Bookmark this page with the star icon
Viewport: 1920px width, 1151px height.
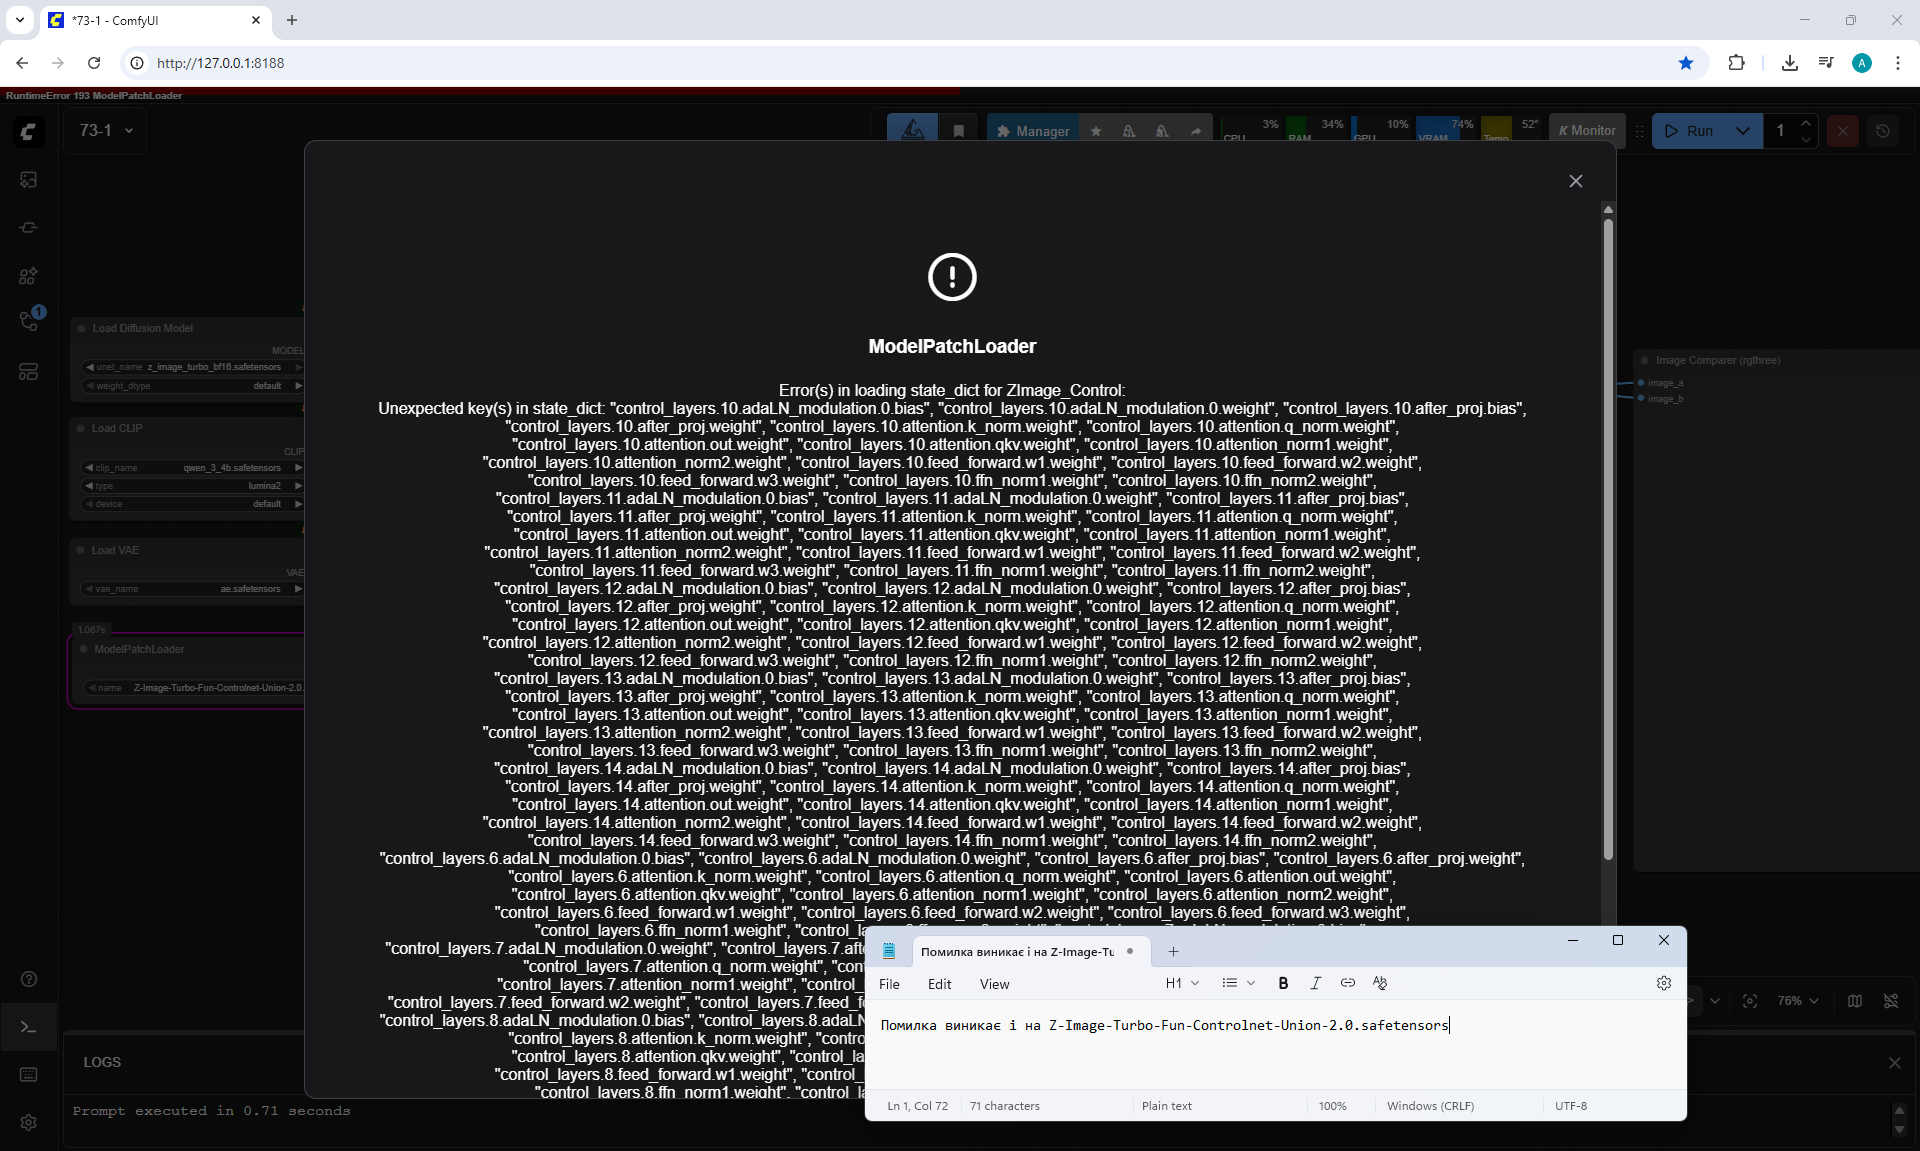(1686, 63)
